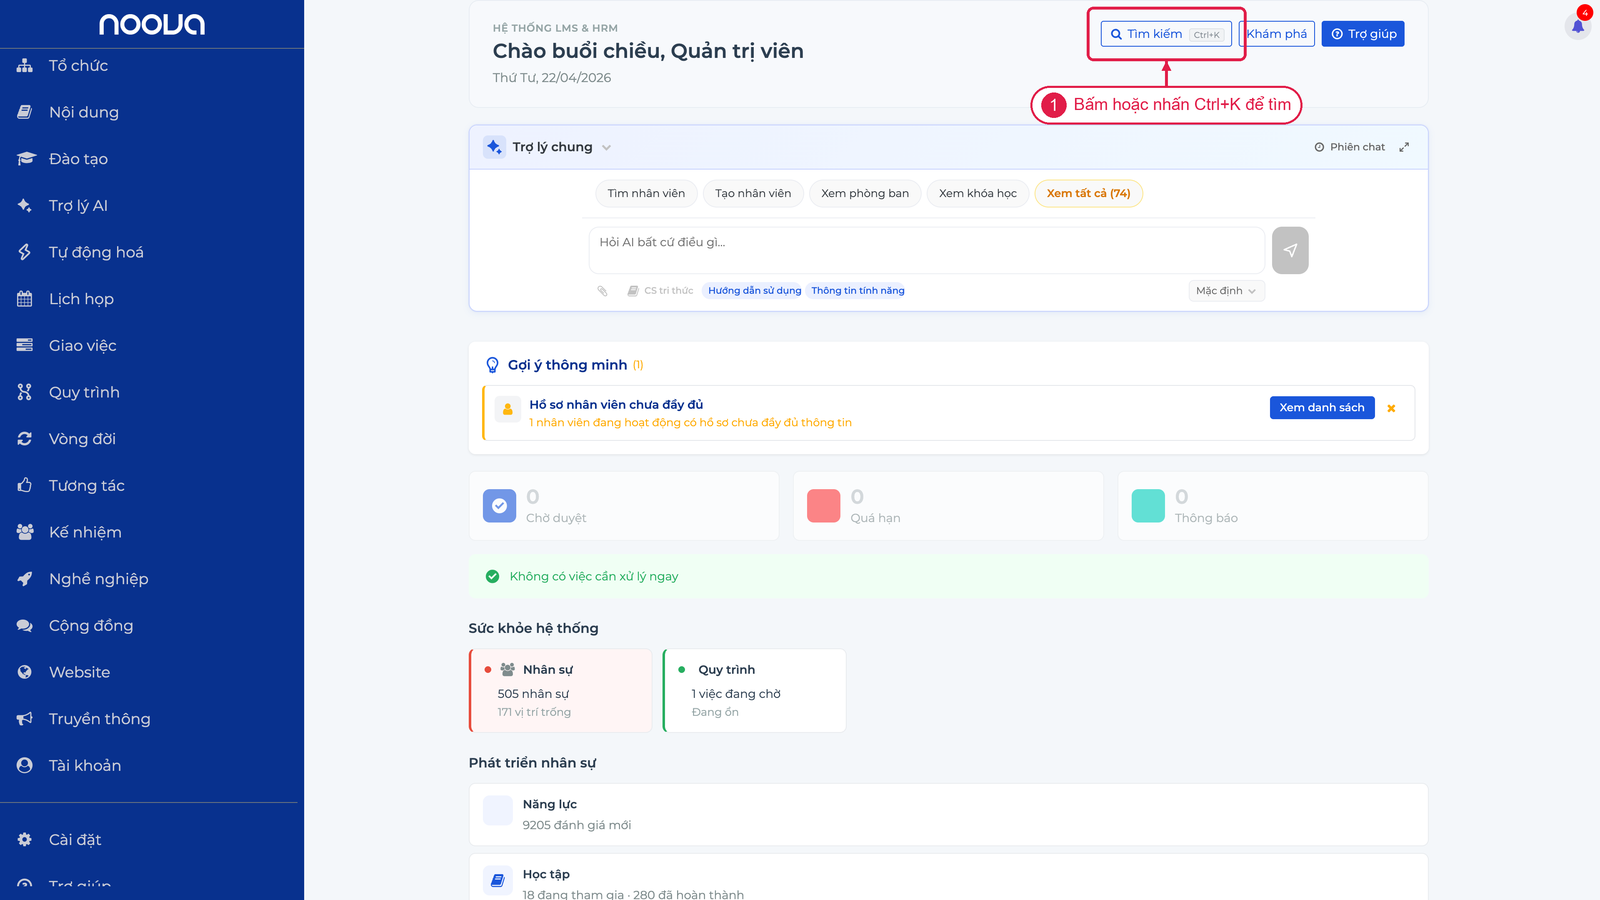Viewport: 1600px width, 900px height.
Task: Click the Học tập book icon
Action: coord(498,881)
